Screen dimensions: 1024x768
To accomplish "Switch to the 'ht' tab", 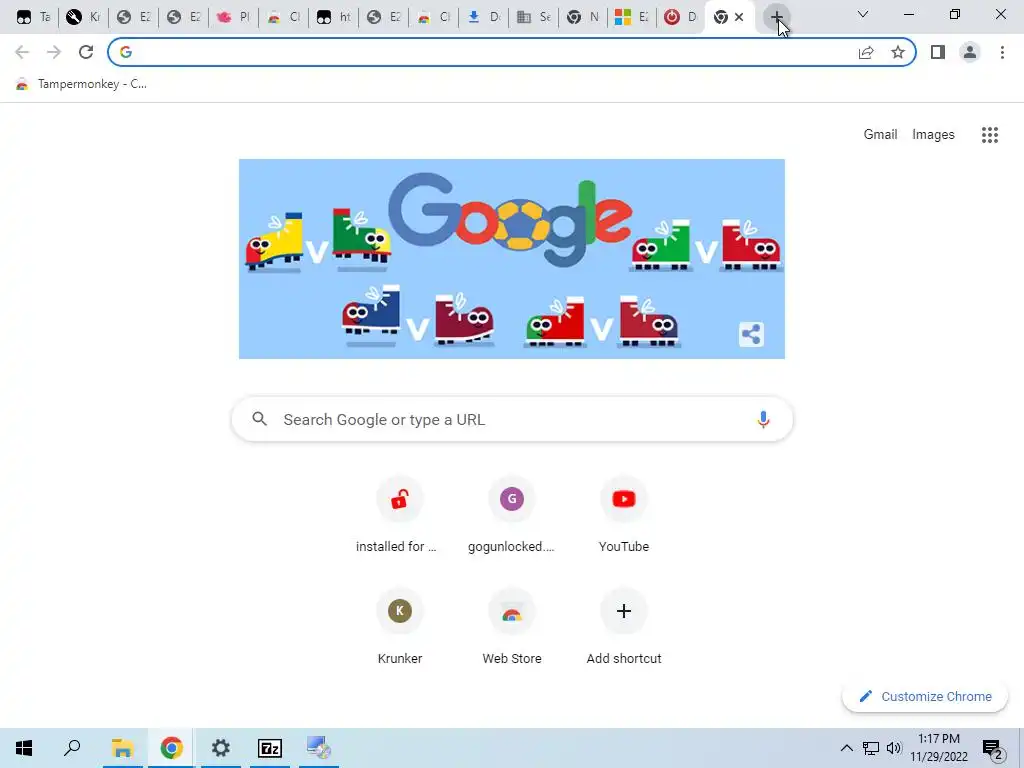I will coord(333,17).
